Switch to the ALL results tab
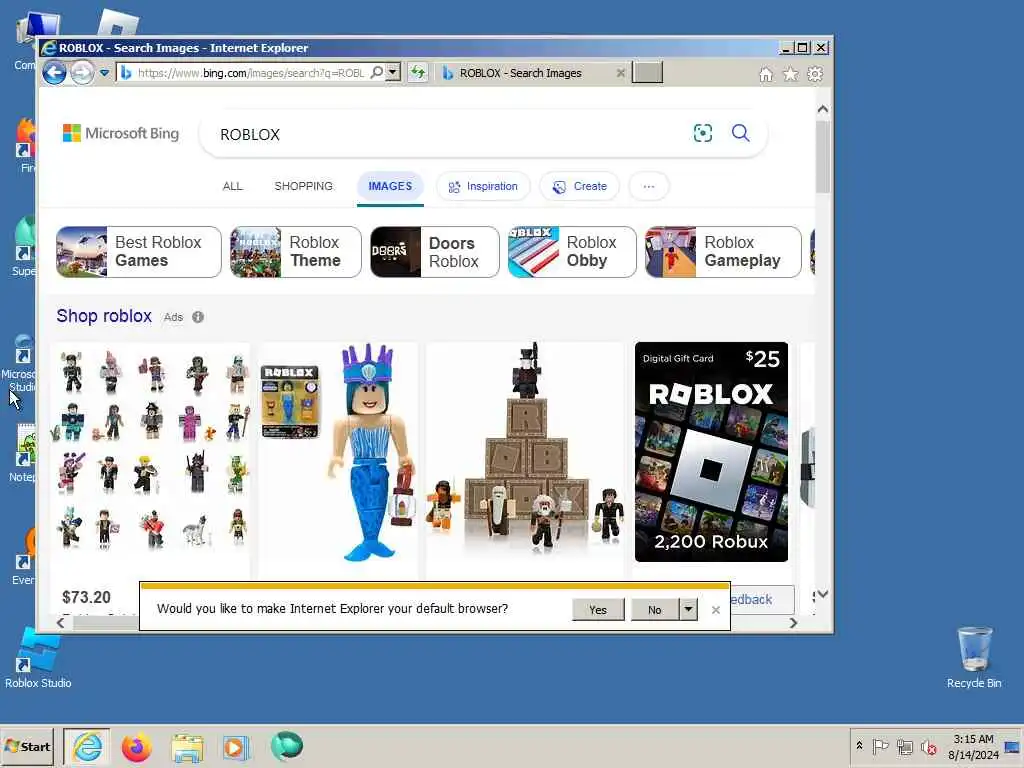Screen dimensions: 1024x768 click(x=232, y=186)
